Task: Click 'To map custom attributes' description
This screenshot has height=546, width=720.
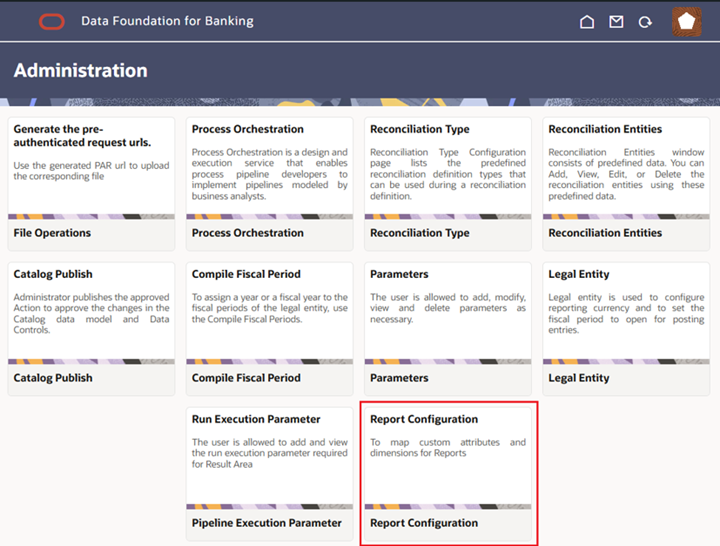Action: click(x=448, y=448)
